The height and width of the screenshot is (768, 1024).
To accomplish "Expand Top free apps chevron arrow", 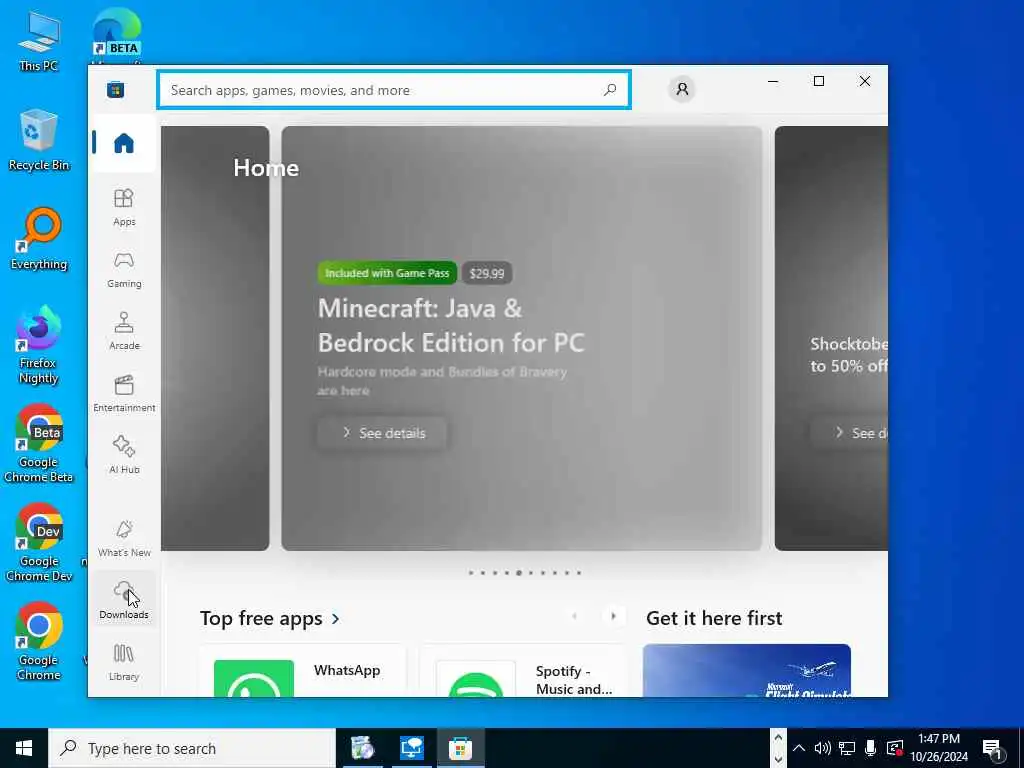I will [336, 618].
